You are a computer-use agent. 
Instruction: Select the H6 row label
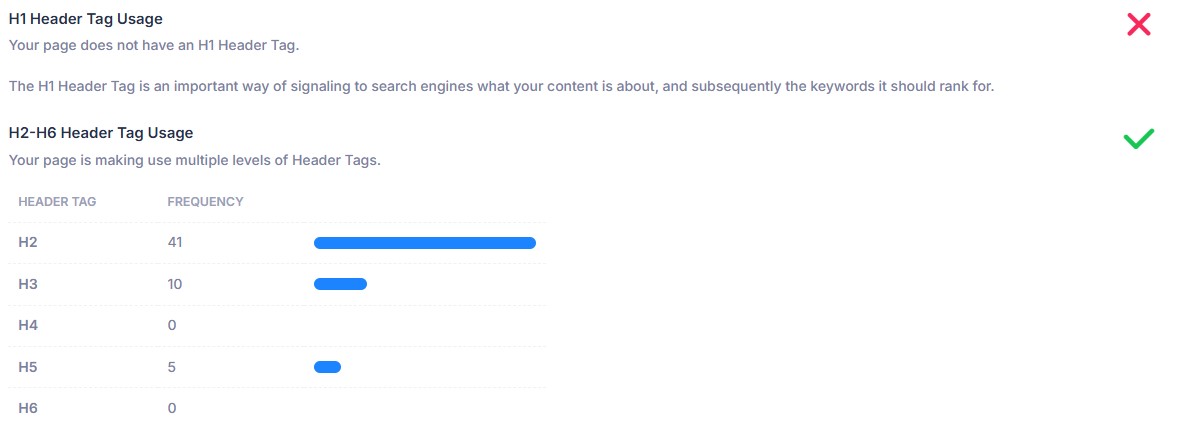pyautogui.click(x=27, y=408)
